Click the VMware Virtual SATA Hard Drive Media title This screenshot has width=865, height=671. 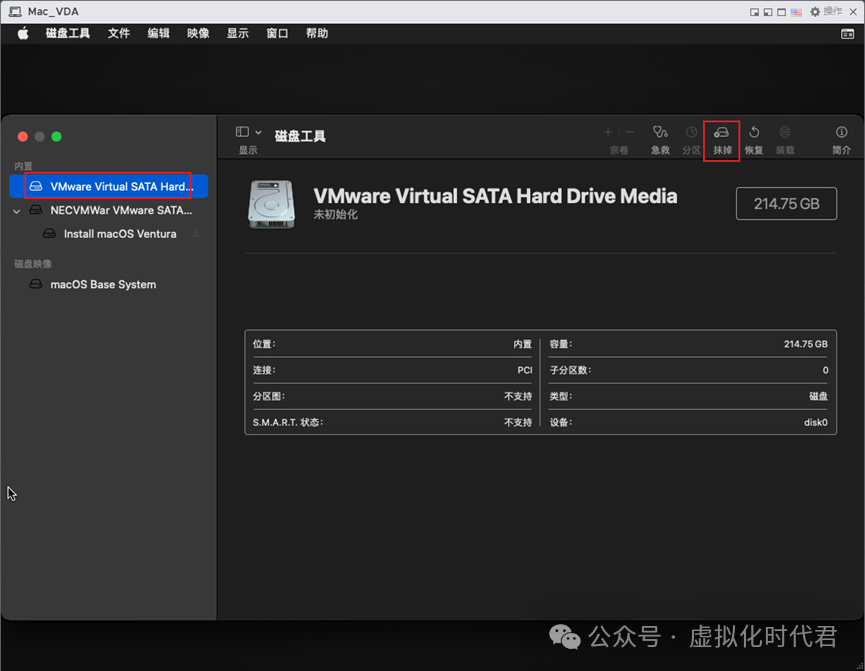click(x=495, y=196)
